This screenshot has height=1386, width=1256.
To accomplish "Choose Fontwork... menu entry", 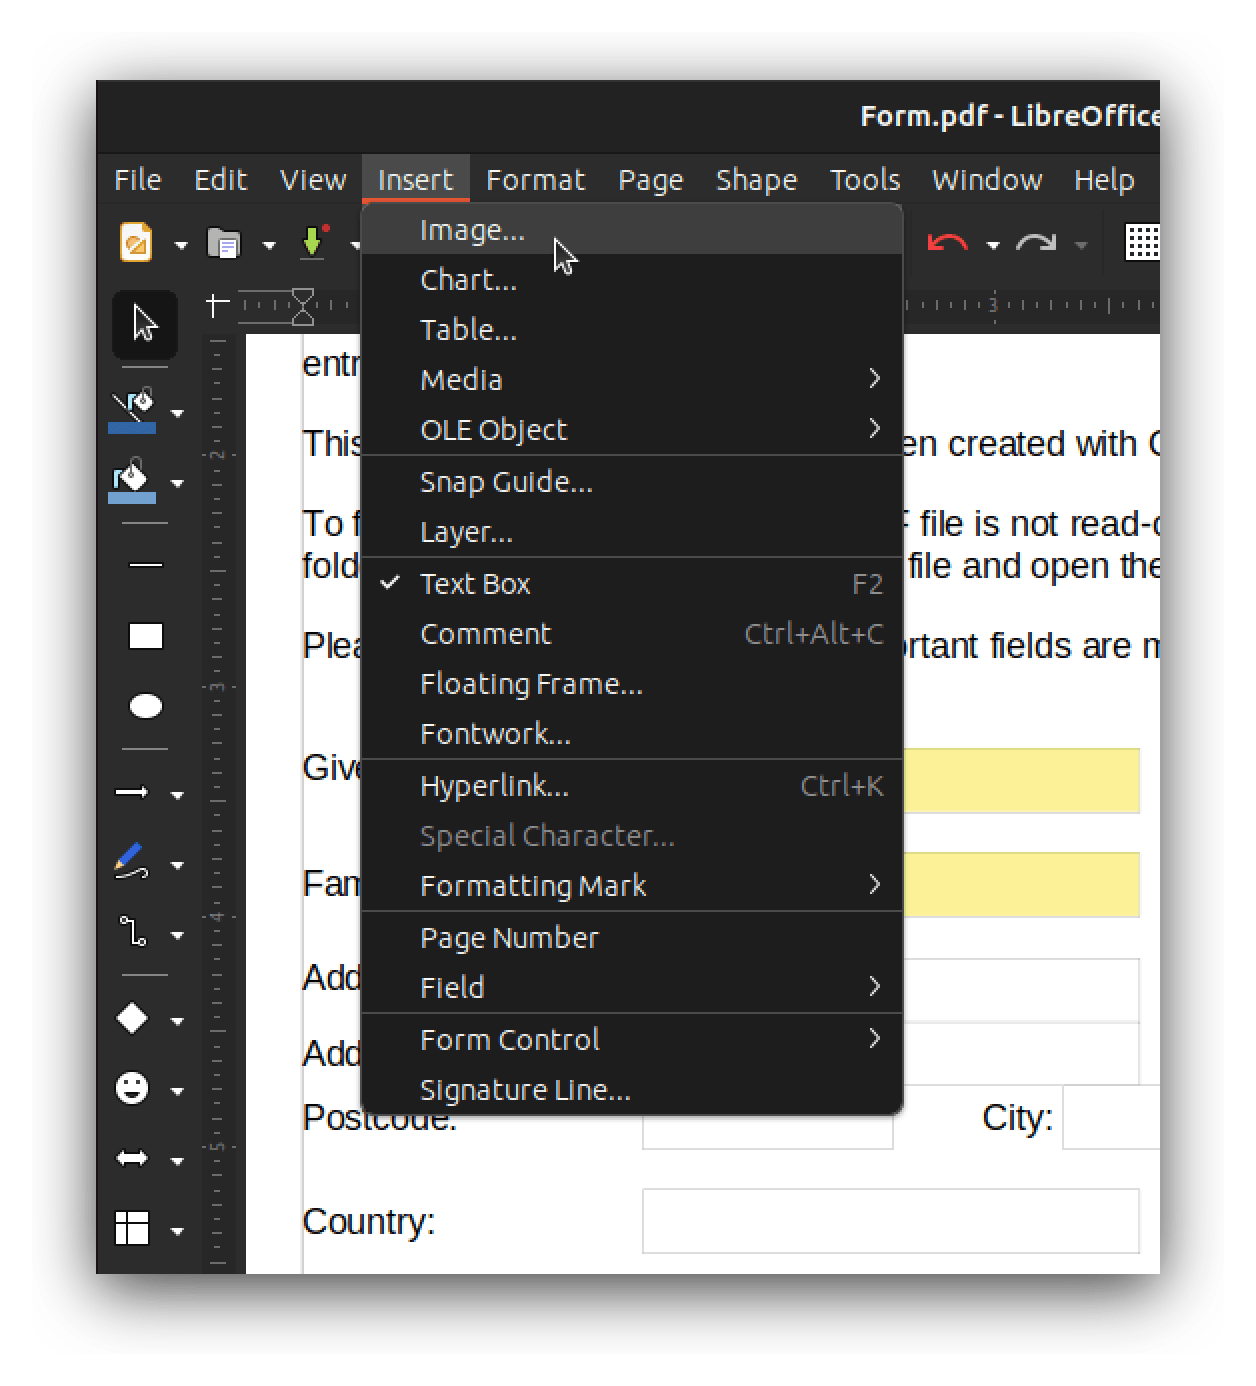I will 632,734.
